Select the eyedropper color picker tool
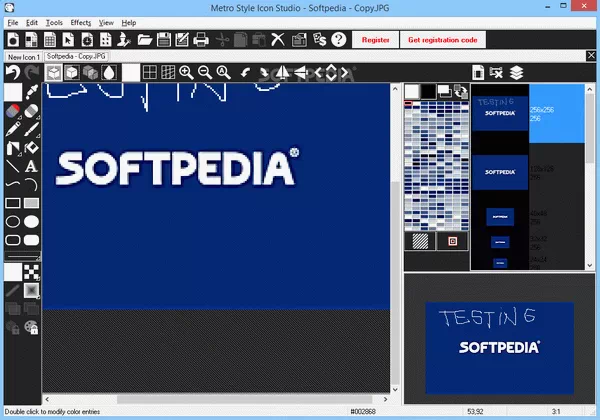The image size is (600, 420). (x=31, y=92)
